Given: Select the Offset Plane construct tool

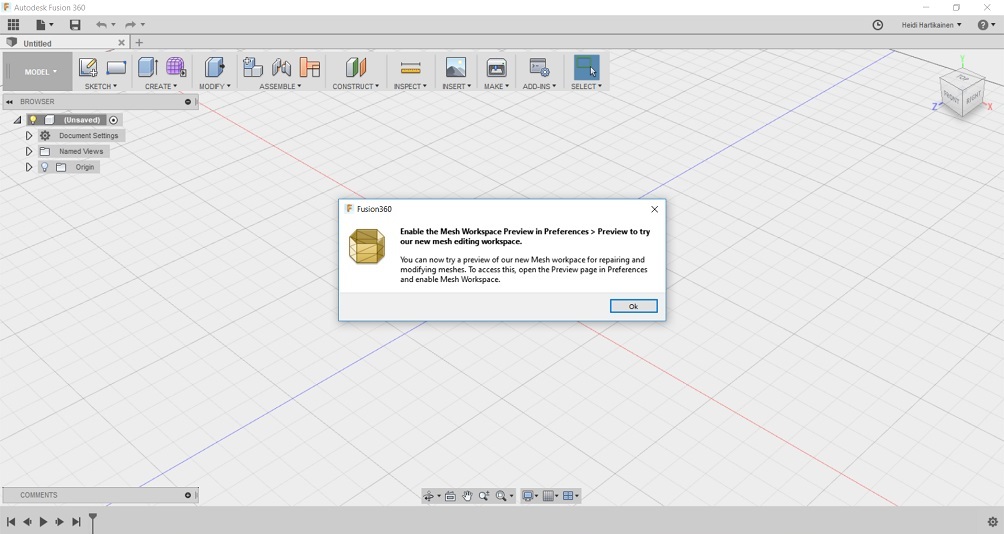Looking at the screenshot, I should point(355,67).
